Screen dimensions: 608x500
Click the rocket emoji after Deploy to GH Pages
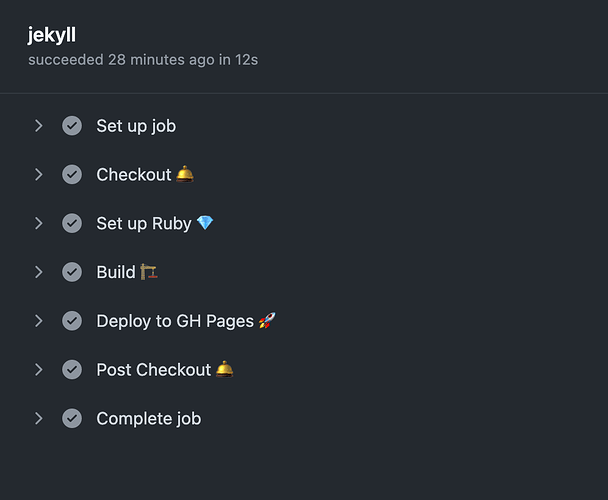267,320
